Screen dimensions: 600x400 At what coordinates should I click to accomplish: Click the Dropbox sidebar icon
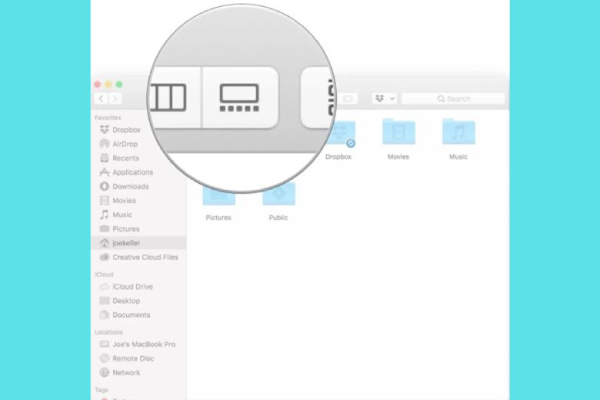104,129
